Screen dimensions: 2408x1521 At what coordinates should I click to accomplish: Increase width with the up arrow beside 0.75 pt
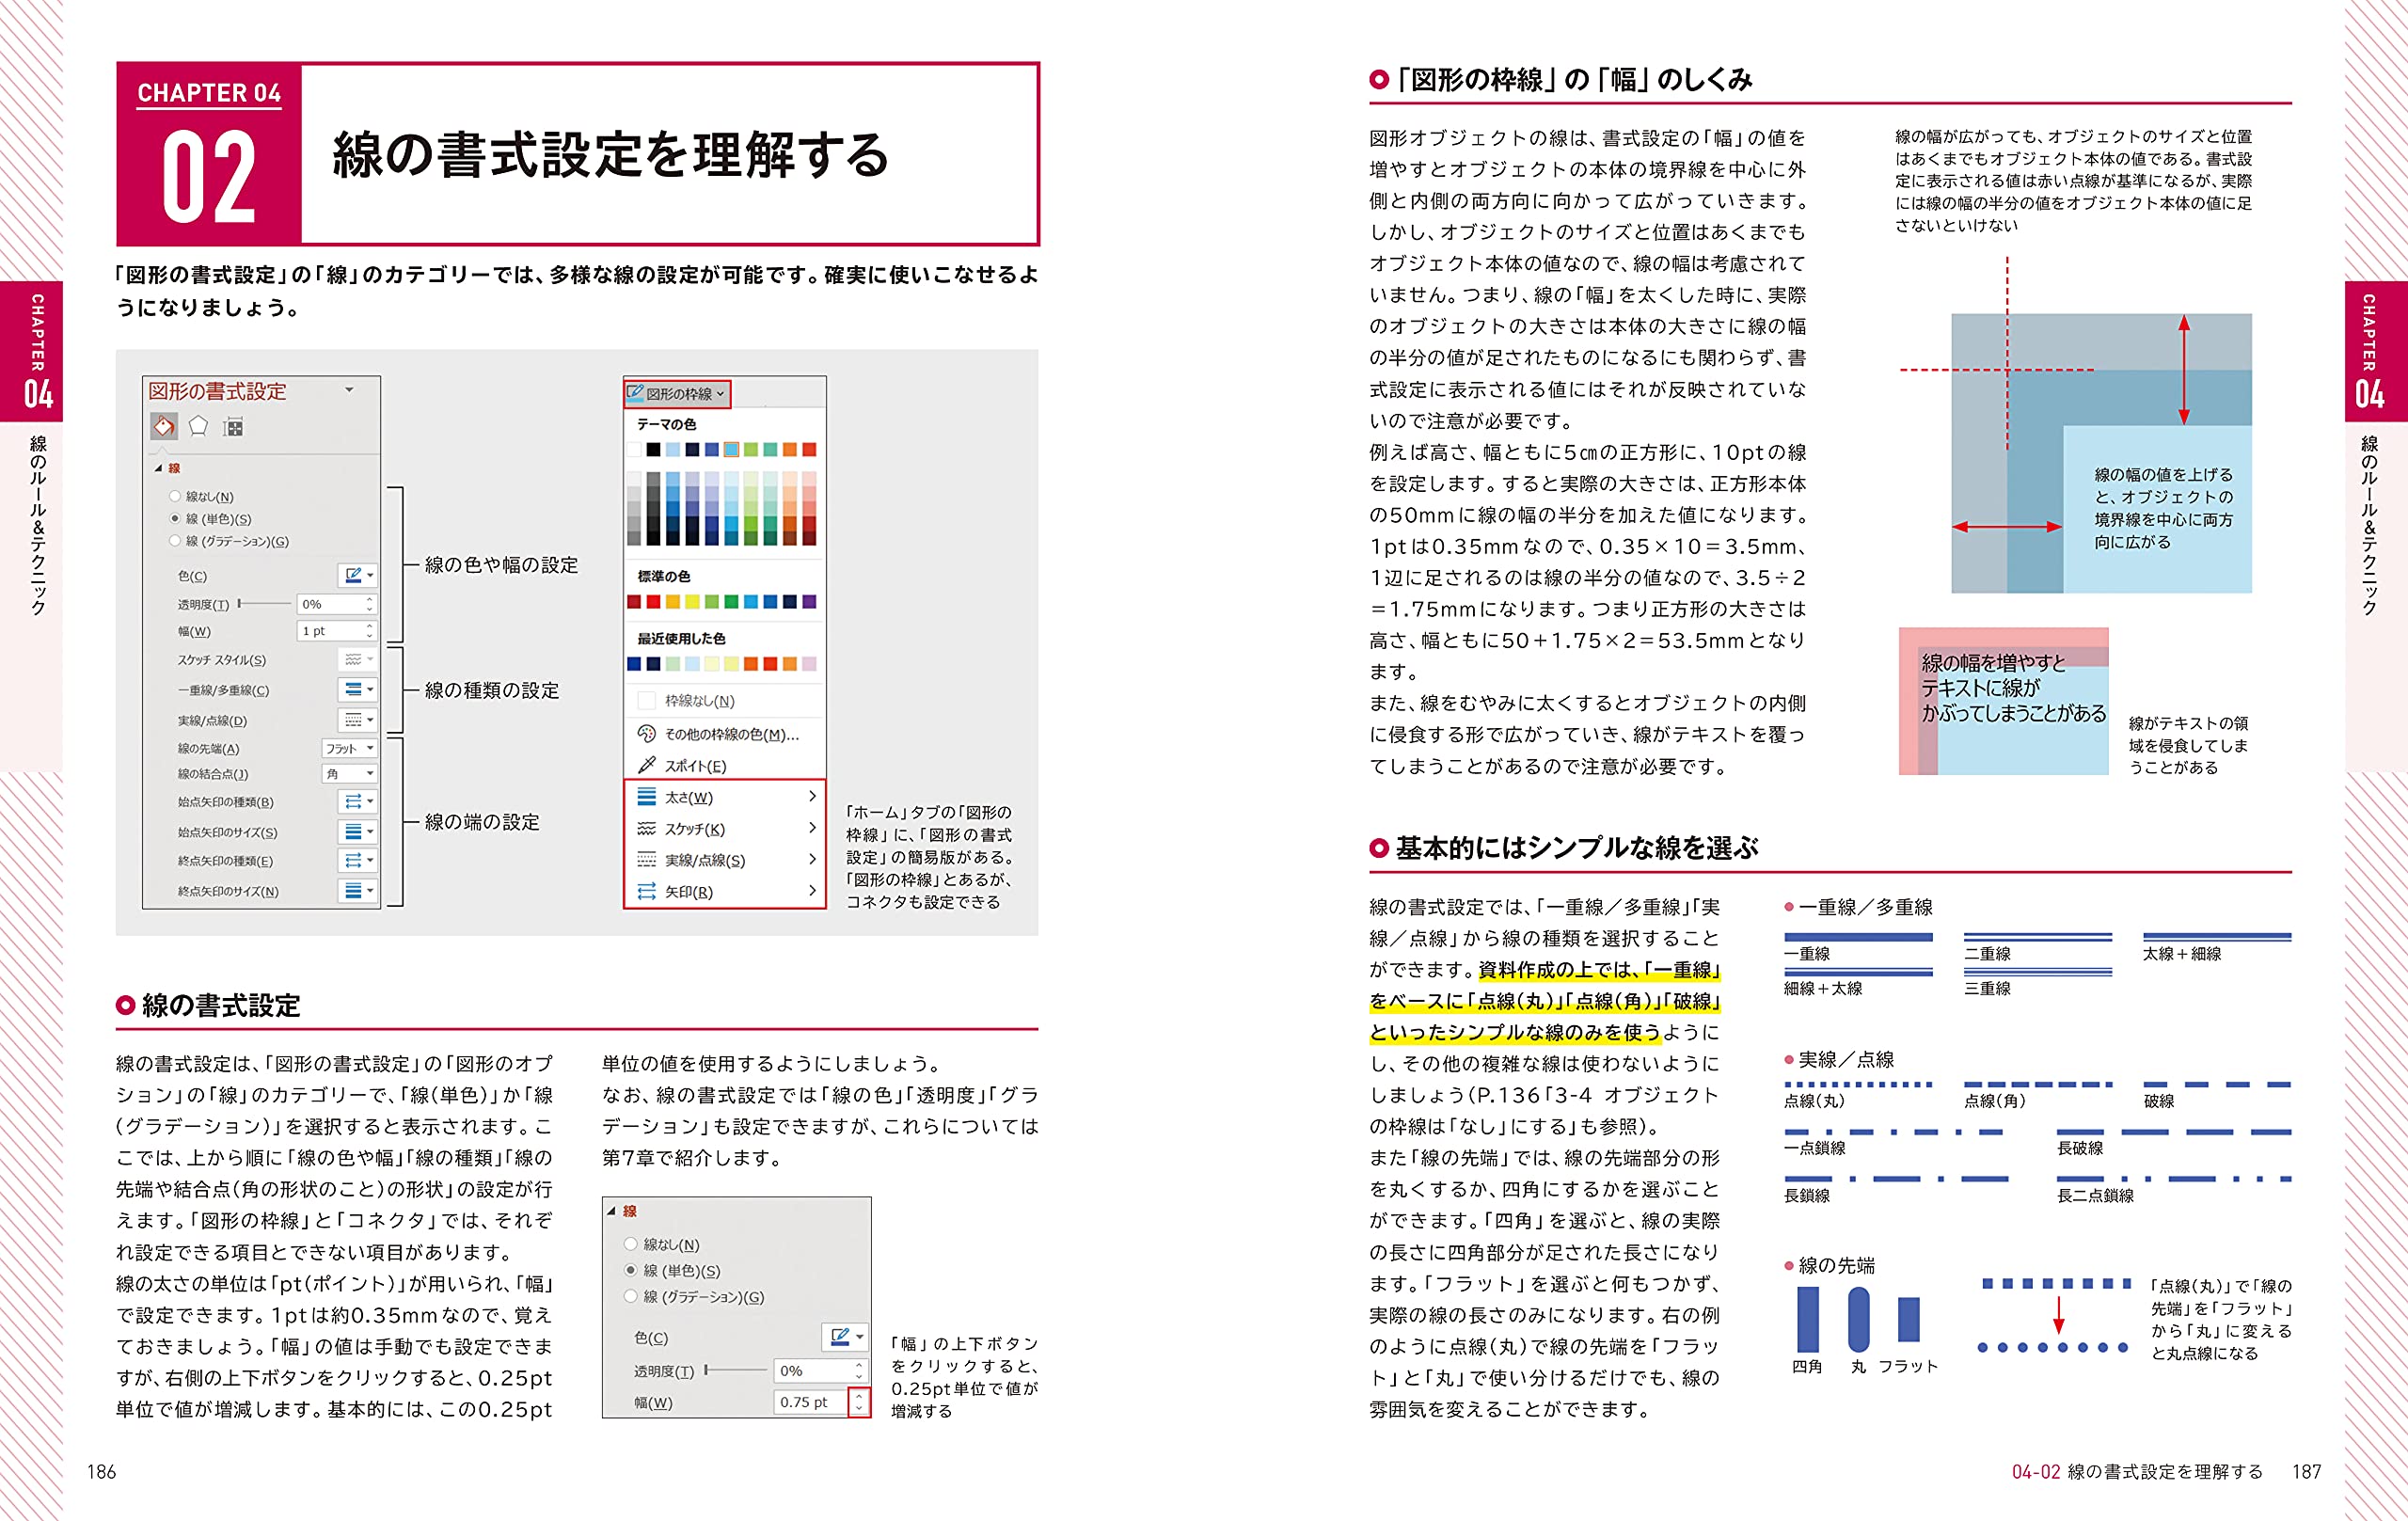858,1396
